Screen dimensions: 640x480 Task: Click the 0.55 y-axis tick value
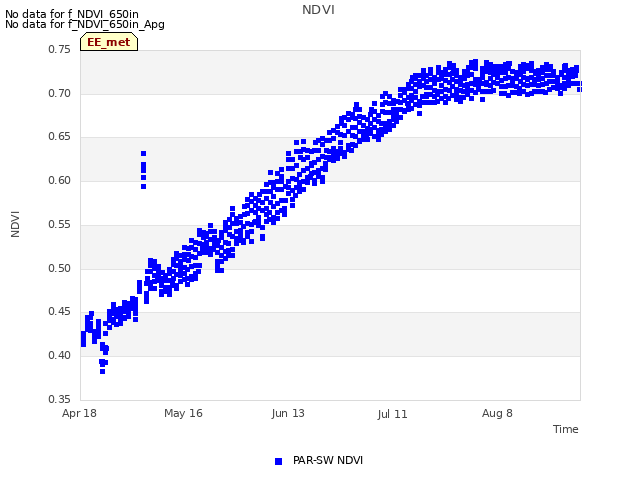coord(59,224)
